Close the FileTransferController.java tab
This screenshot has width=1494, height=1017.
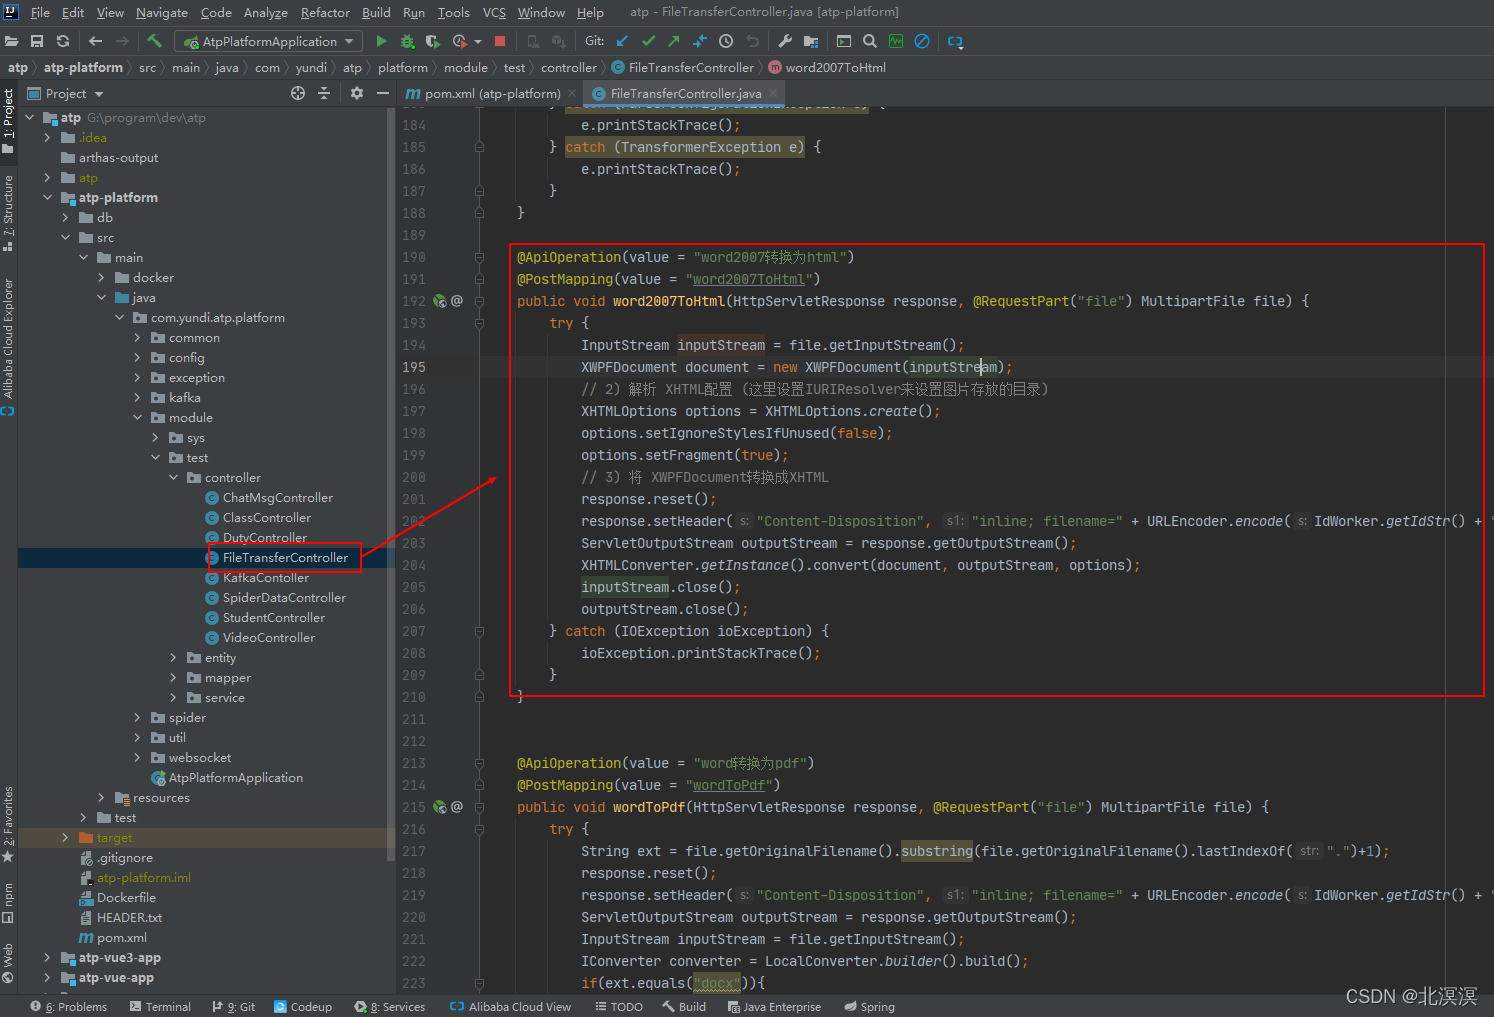[773, 93]
